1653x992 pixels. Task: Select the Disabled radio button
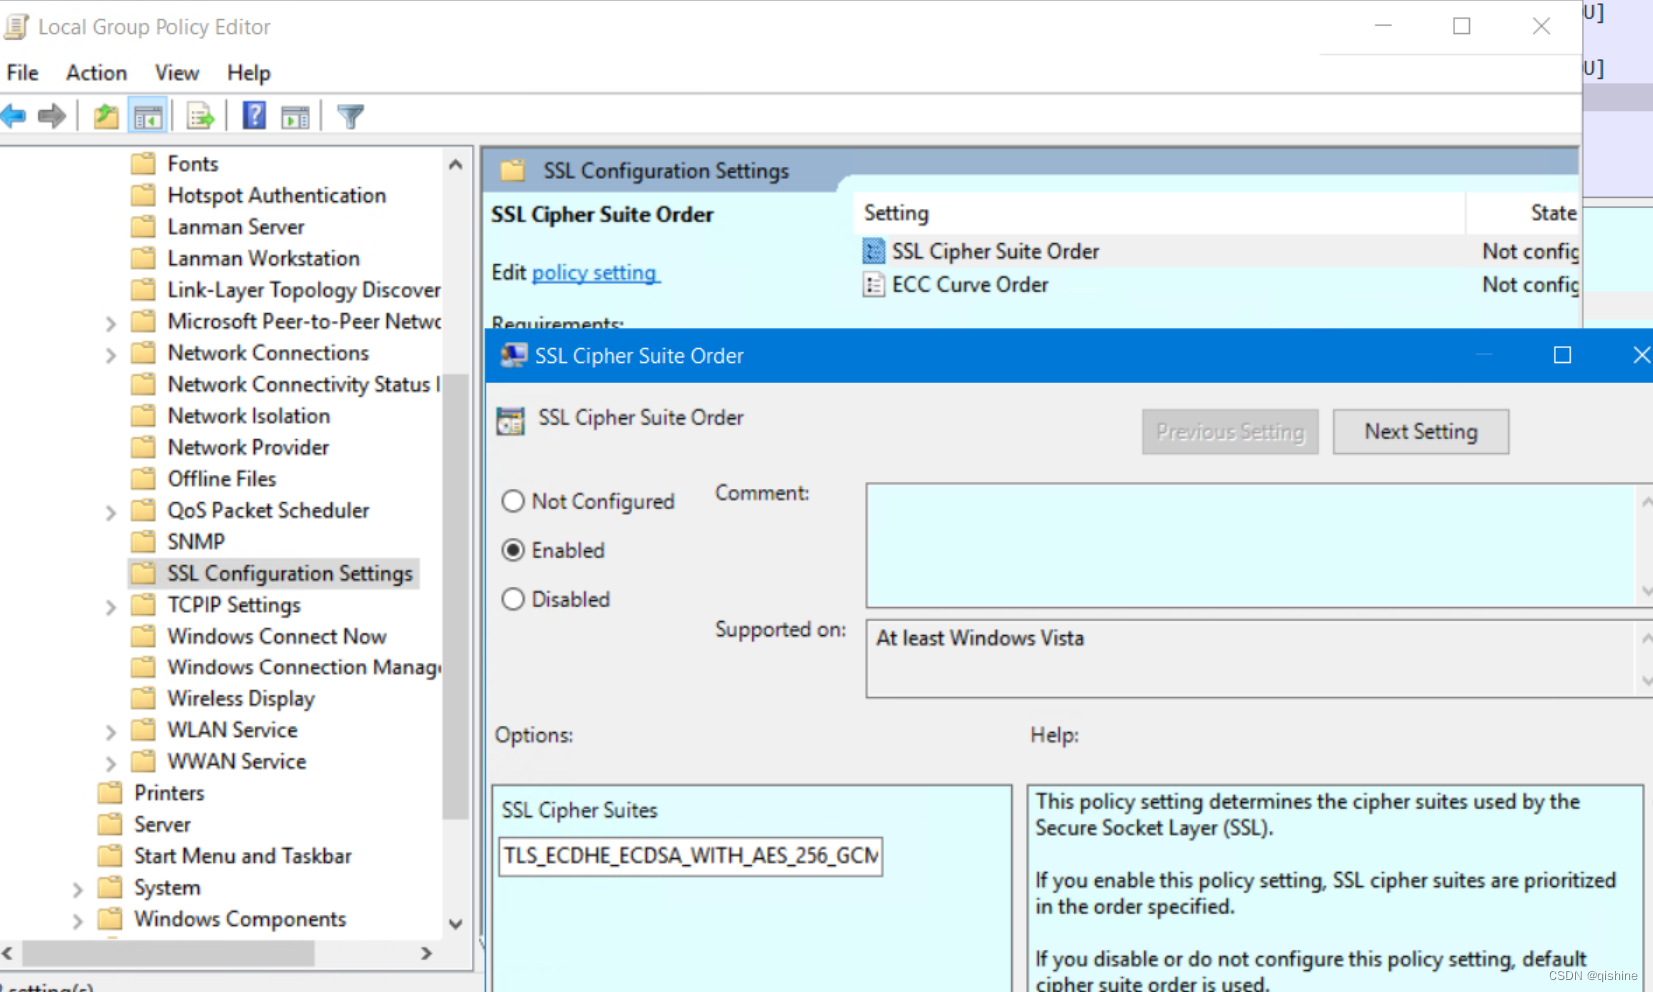[x=513, y=599]
